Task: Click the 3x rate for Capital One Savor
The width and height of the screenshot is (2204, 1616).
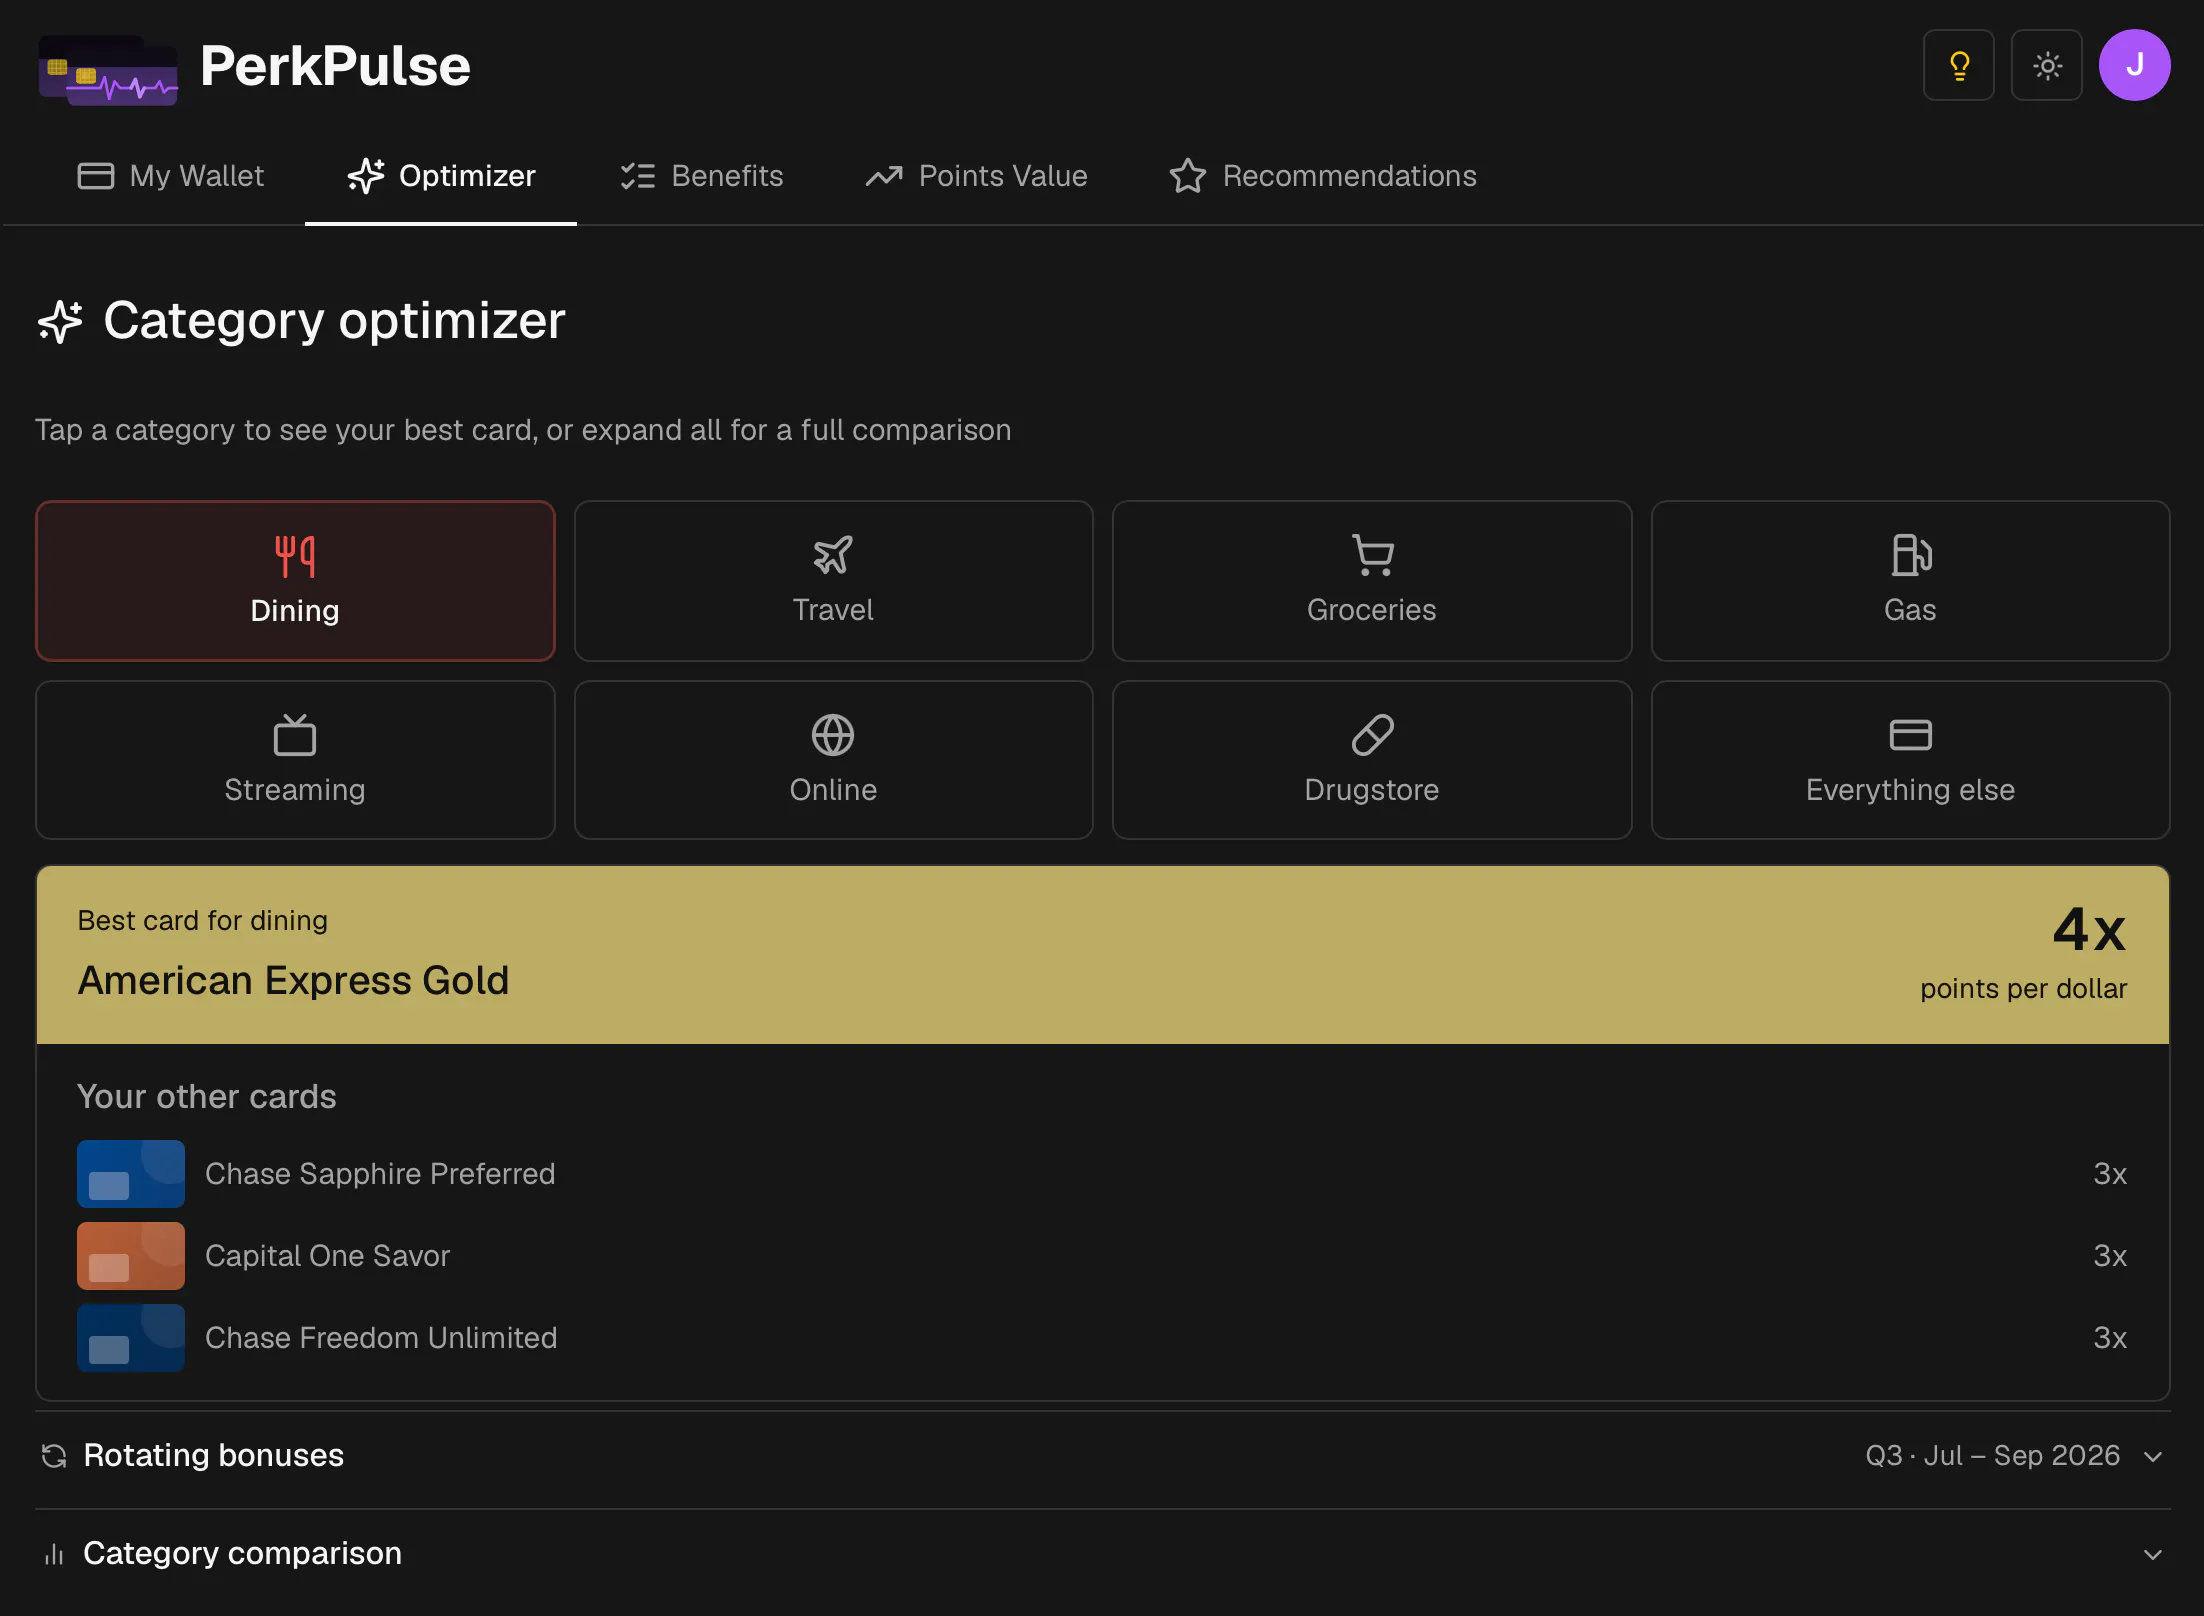Action: point(2110,1256)
